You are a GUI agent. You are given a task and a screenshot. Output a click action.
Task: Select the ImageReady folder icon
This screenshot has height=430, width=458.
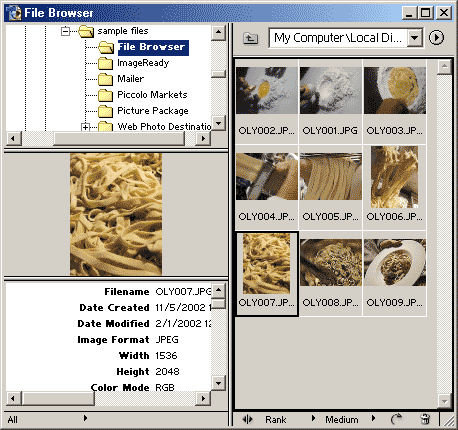(105, 63)
